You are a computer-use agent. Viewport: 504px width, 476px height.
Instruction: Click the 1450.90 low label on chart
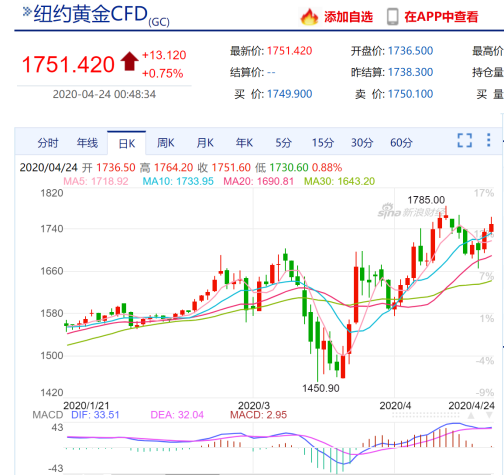point(321,388)
